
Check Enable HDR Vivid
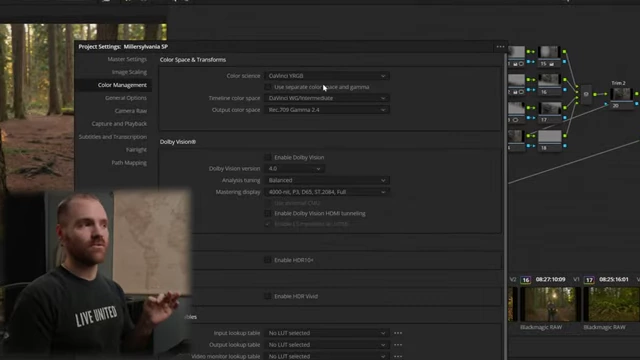(268, 296)
